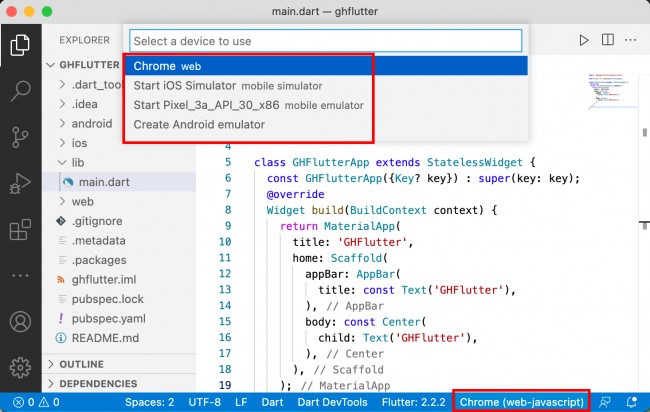Collapse the lib folder
Image resolution: width=650 pixels, height=412 pixels.
click(x=78, y=162)
